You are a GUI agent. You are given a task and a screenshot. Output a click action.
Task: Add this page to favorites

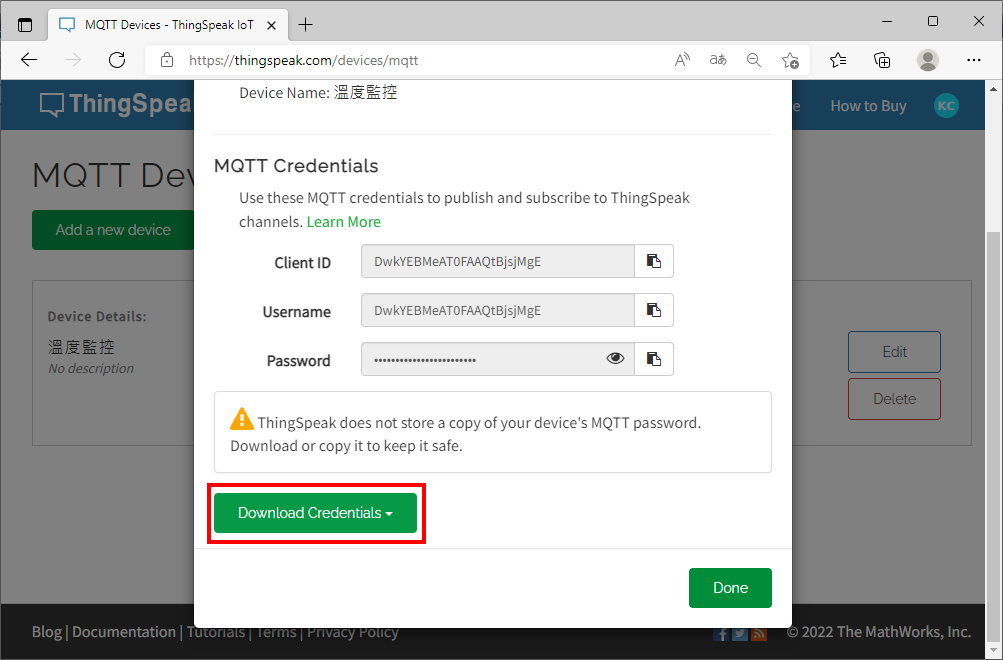point(790,60)
